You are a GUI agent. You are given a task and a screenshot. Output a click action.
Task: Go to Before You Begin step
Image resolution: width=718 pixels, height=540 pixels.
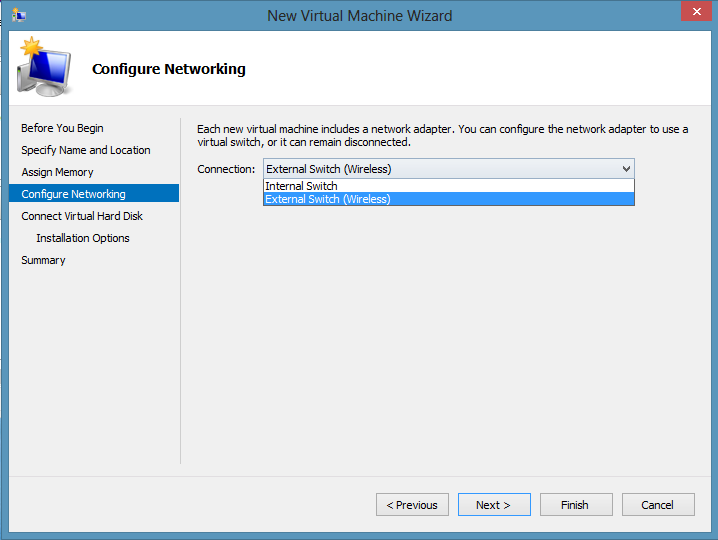pyautogui.click(x=62, y=128)
